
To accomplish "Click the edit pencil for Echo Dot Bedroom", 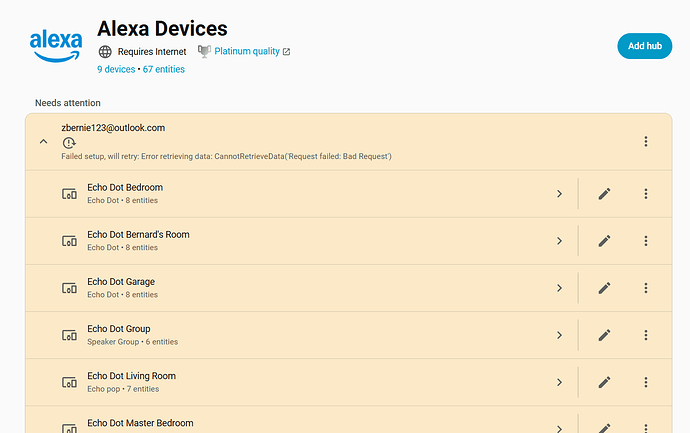I will click(x=604, y=194).
